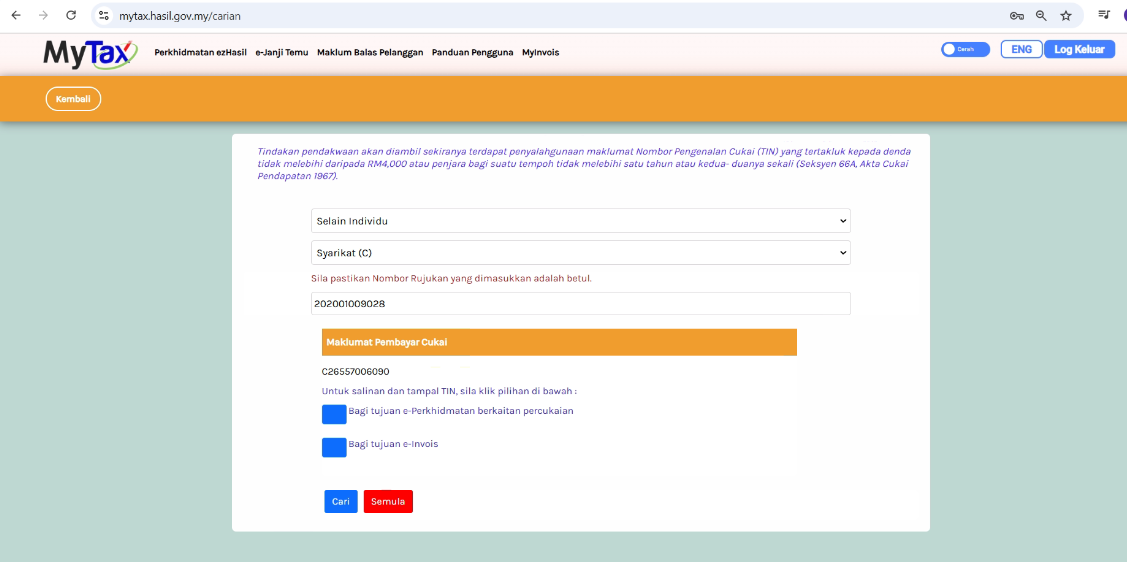Switch language with the ENG button
The image size is (1127, 562).
[x=1021, y=49]
